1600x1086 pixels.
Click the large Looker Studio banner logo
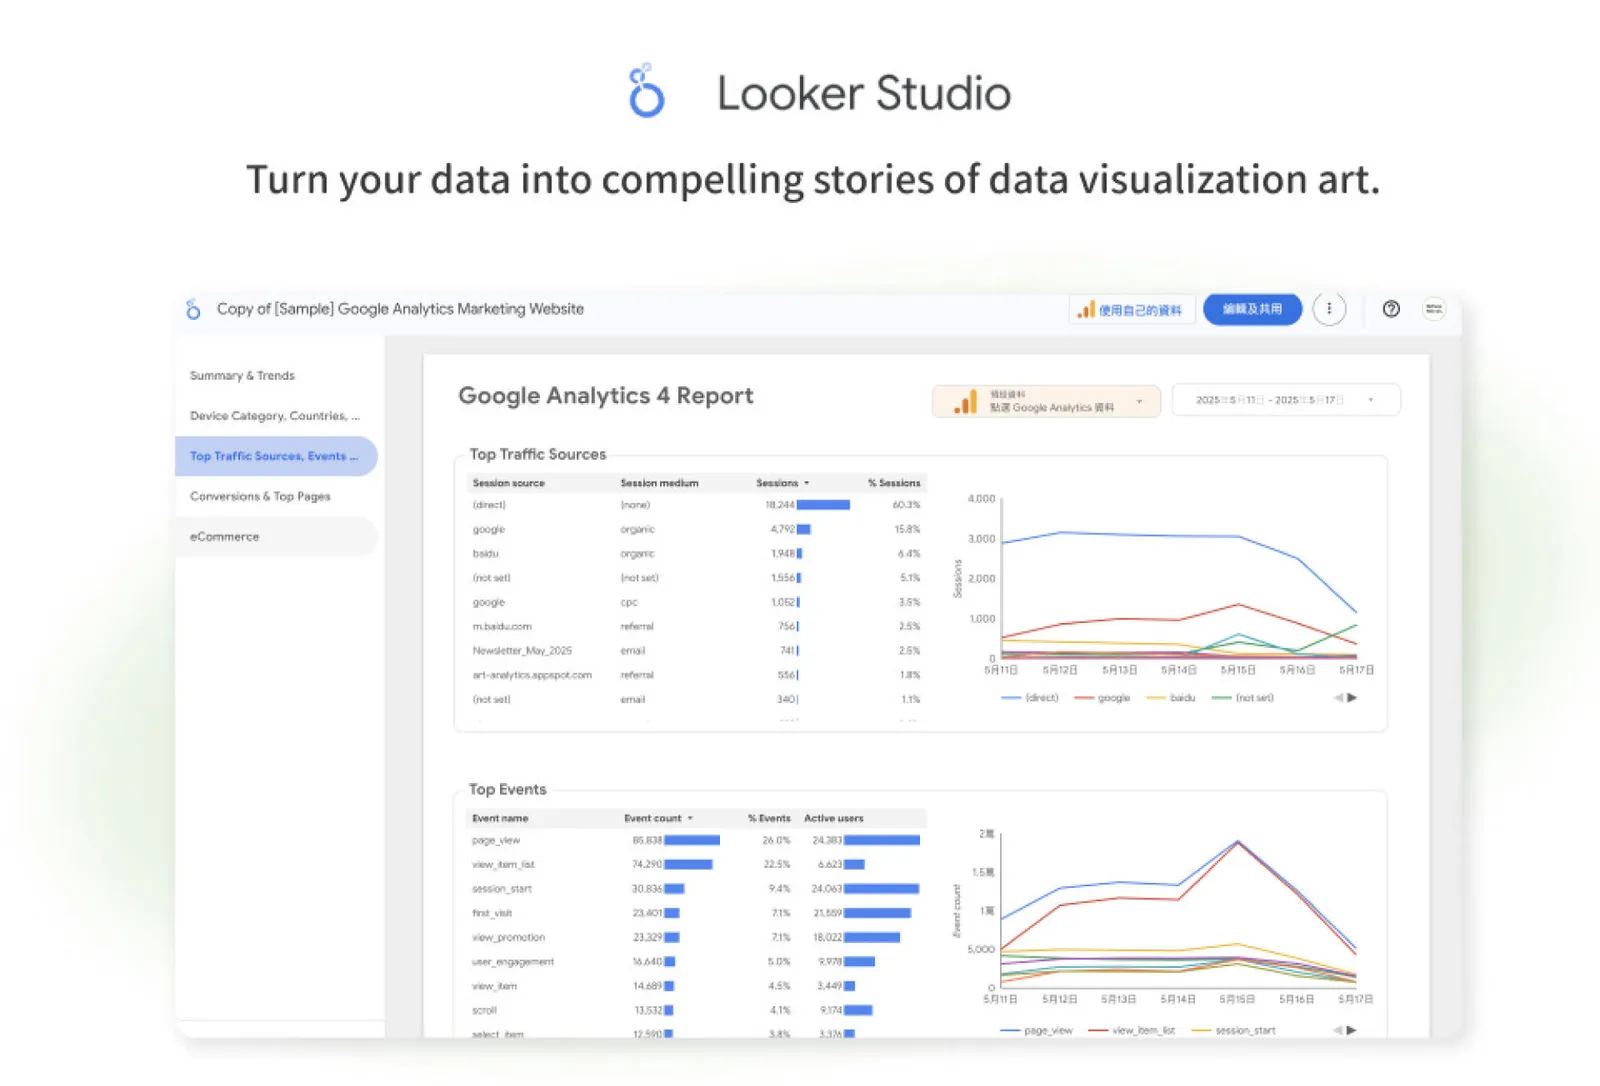pyautogui.click(x=646, y=91)
